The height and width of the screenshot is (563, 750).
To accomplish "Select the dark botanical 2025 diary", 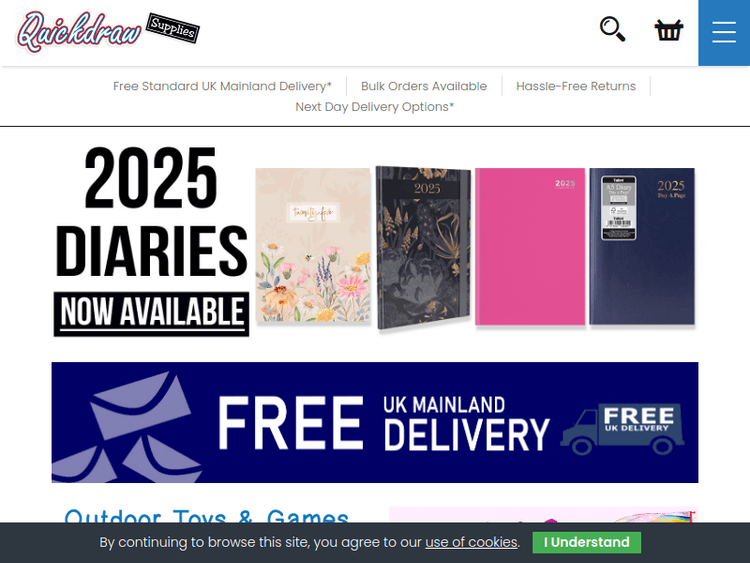I will tap(423, 247).
